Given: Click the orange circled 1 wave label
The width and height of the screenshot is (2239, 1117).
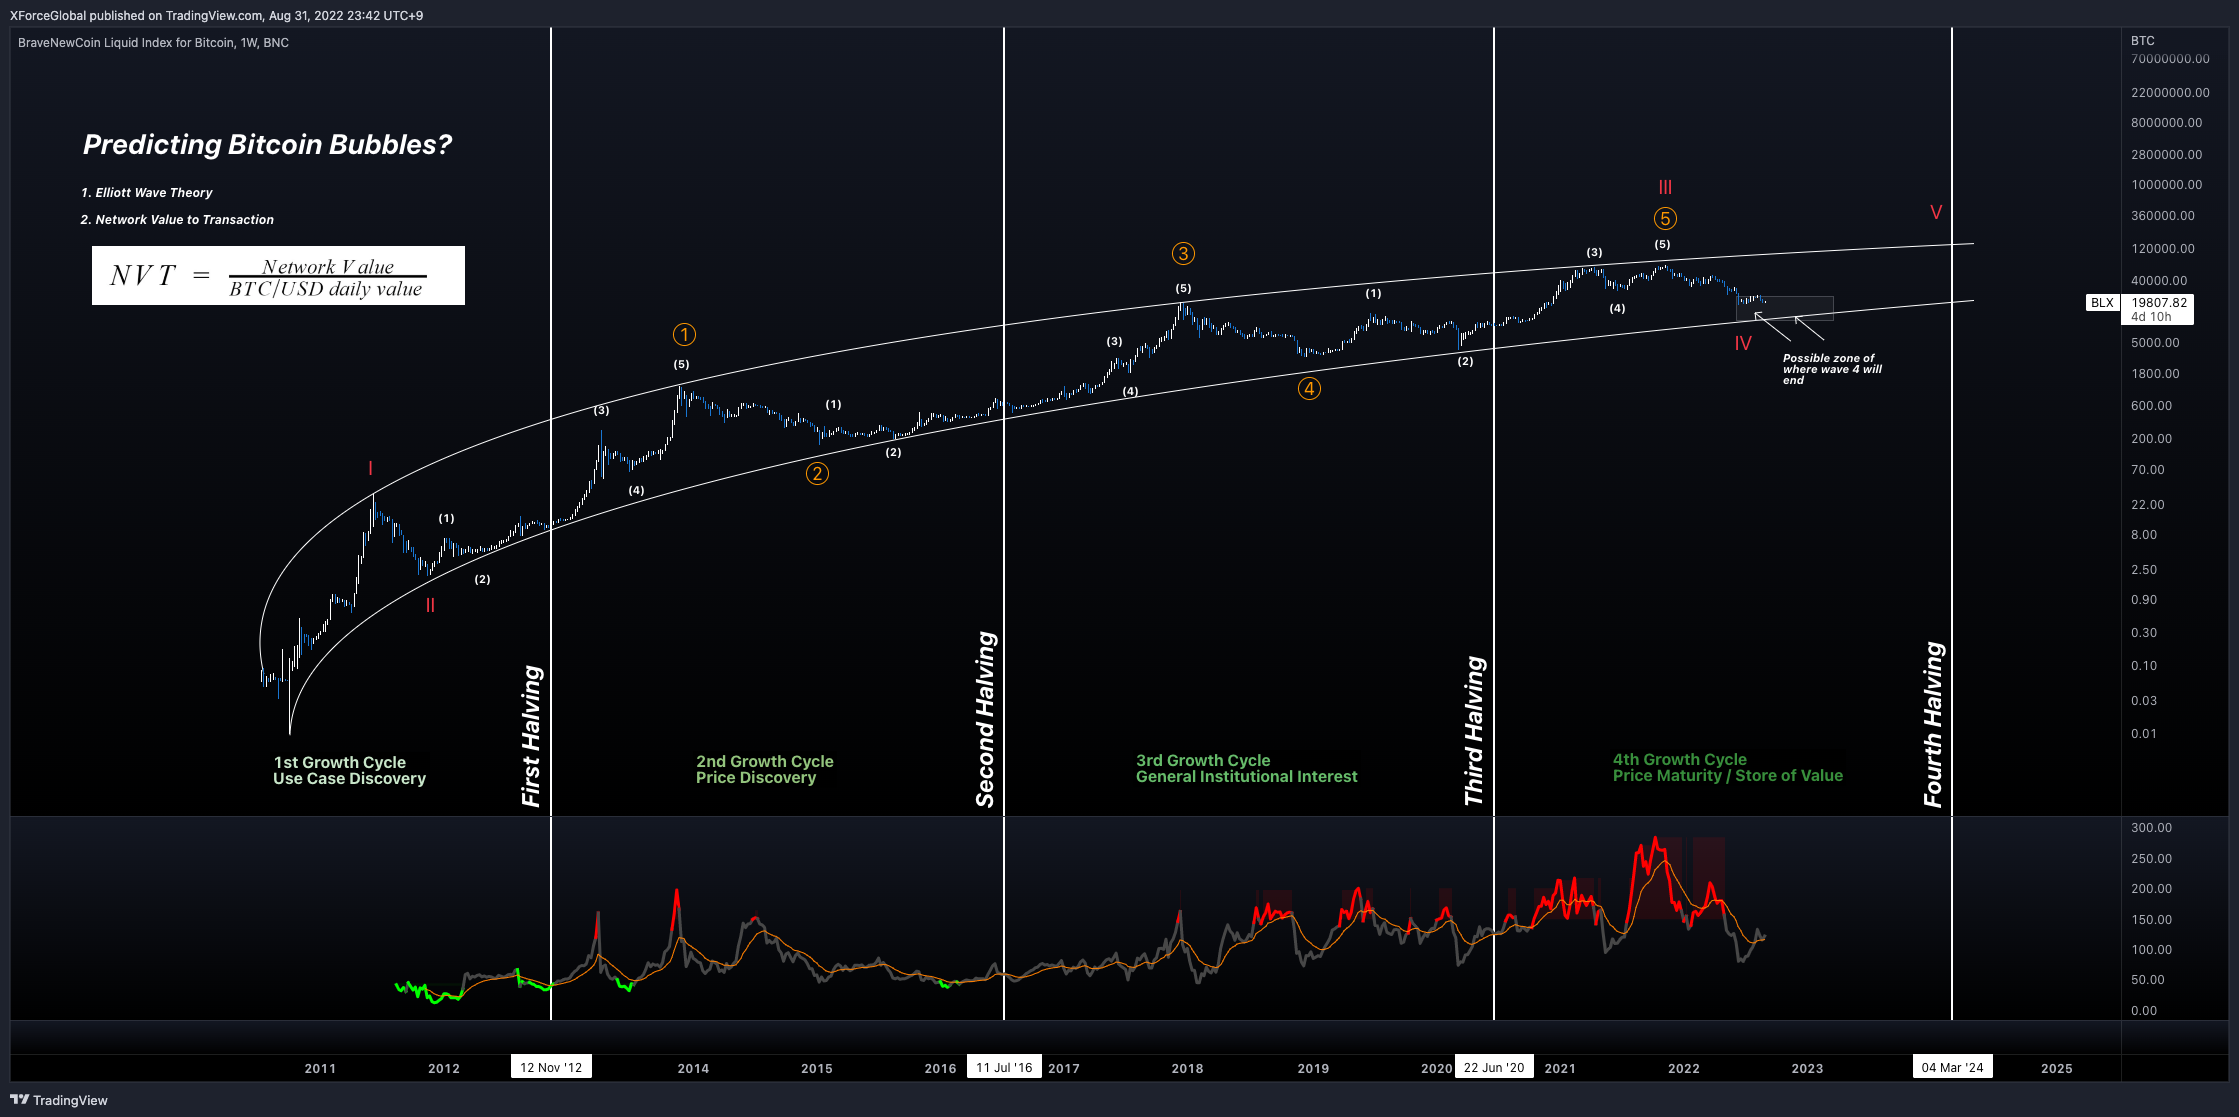Looking at the screenshot, I should coord(684,335).
